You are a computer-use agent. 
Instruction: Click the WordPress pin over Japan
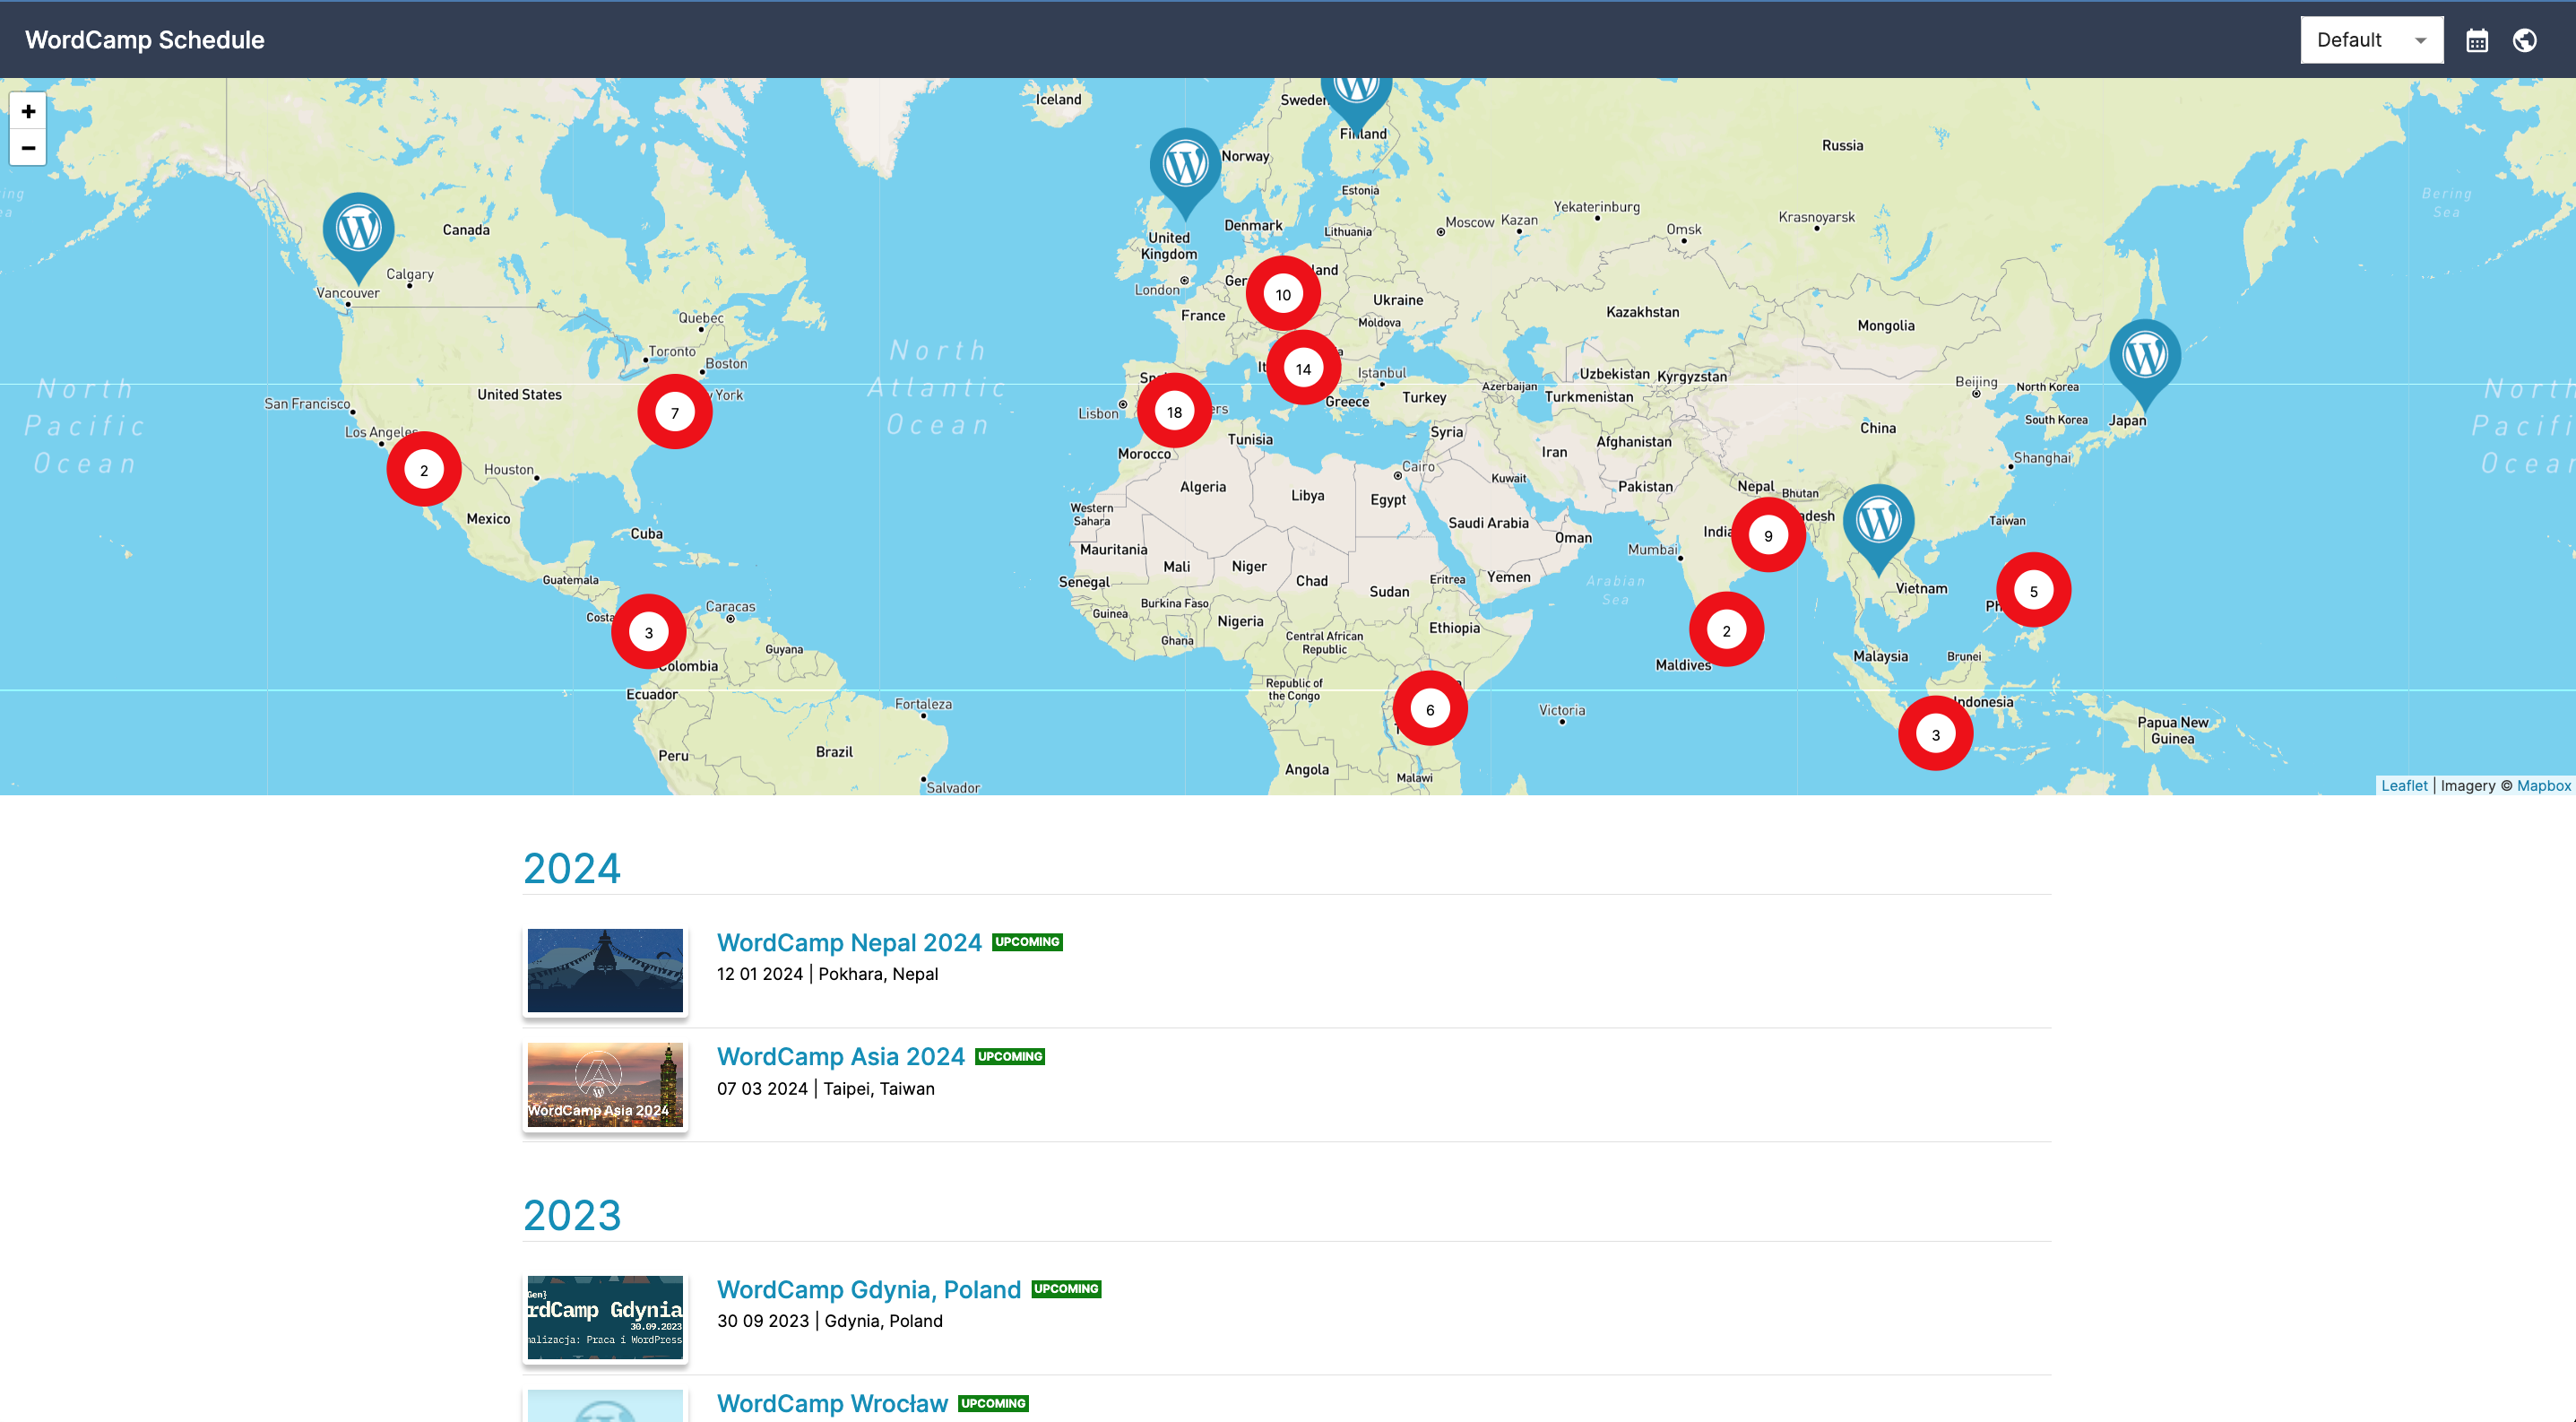pyautogui.click(x=2145, y=364)
